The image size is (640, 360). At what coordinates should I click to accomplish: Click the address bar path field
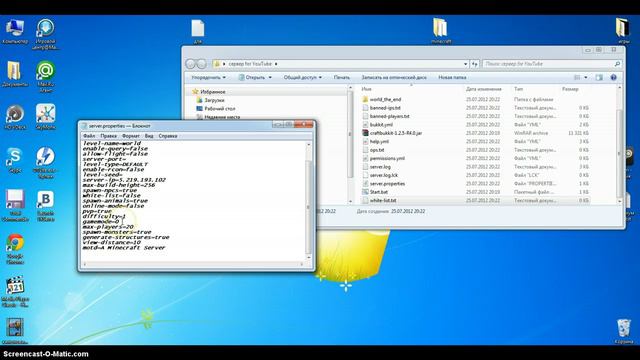click(339, 64)
